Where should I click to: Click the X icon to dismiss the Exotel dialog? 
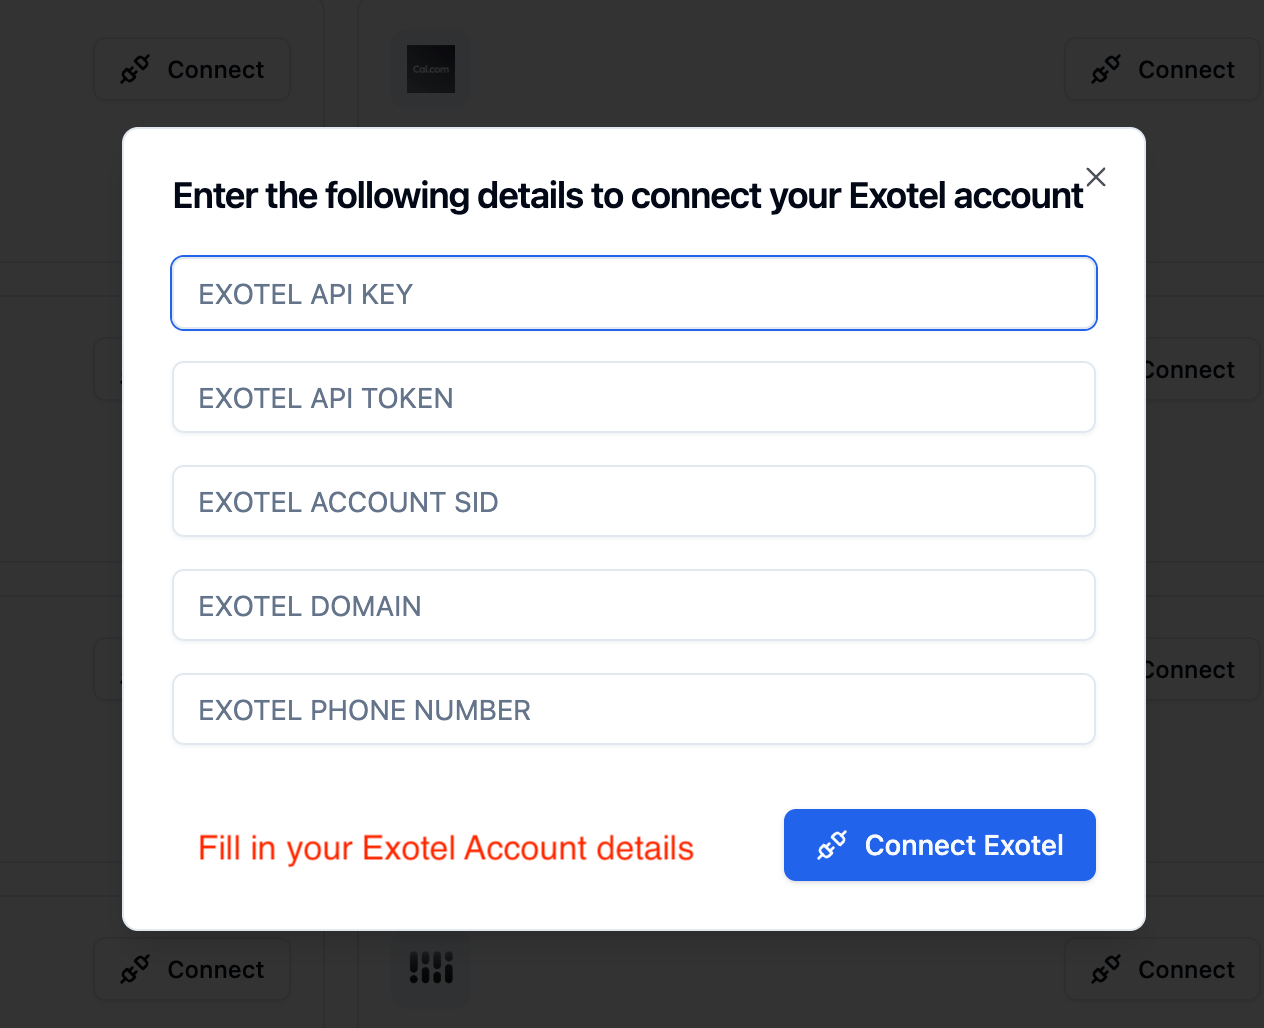pos(1096,177)
